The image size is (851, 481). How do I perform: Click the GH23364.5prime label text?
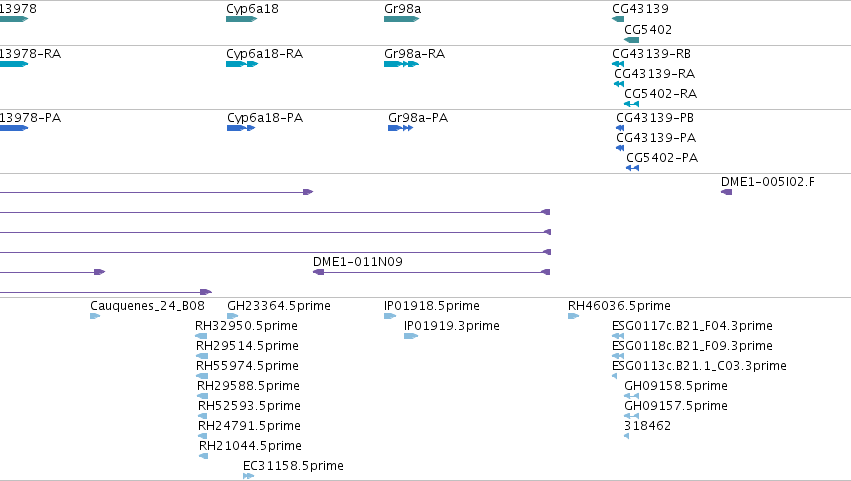tap(279, 306)
